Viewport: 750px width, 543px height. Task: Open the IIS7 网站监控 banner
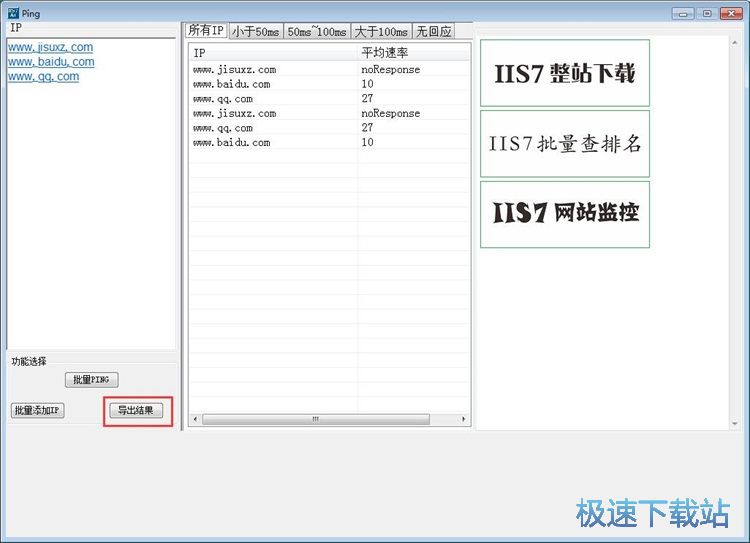pyautogui.click(x=565, y=214)
